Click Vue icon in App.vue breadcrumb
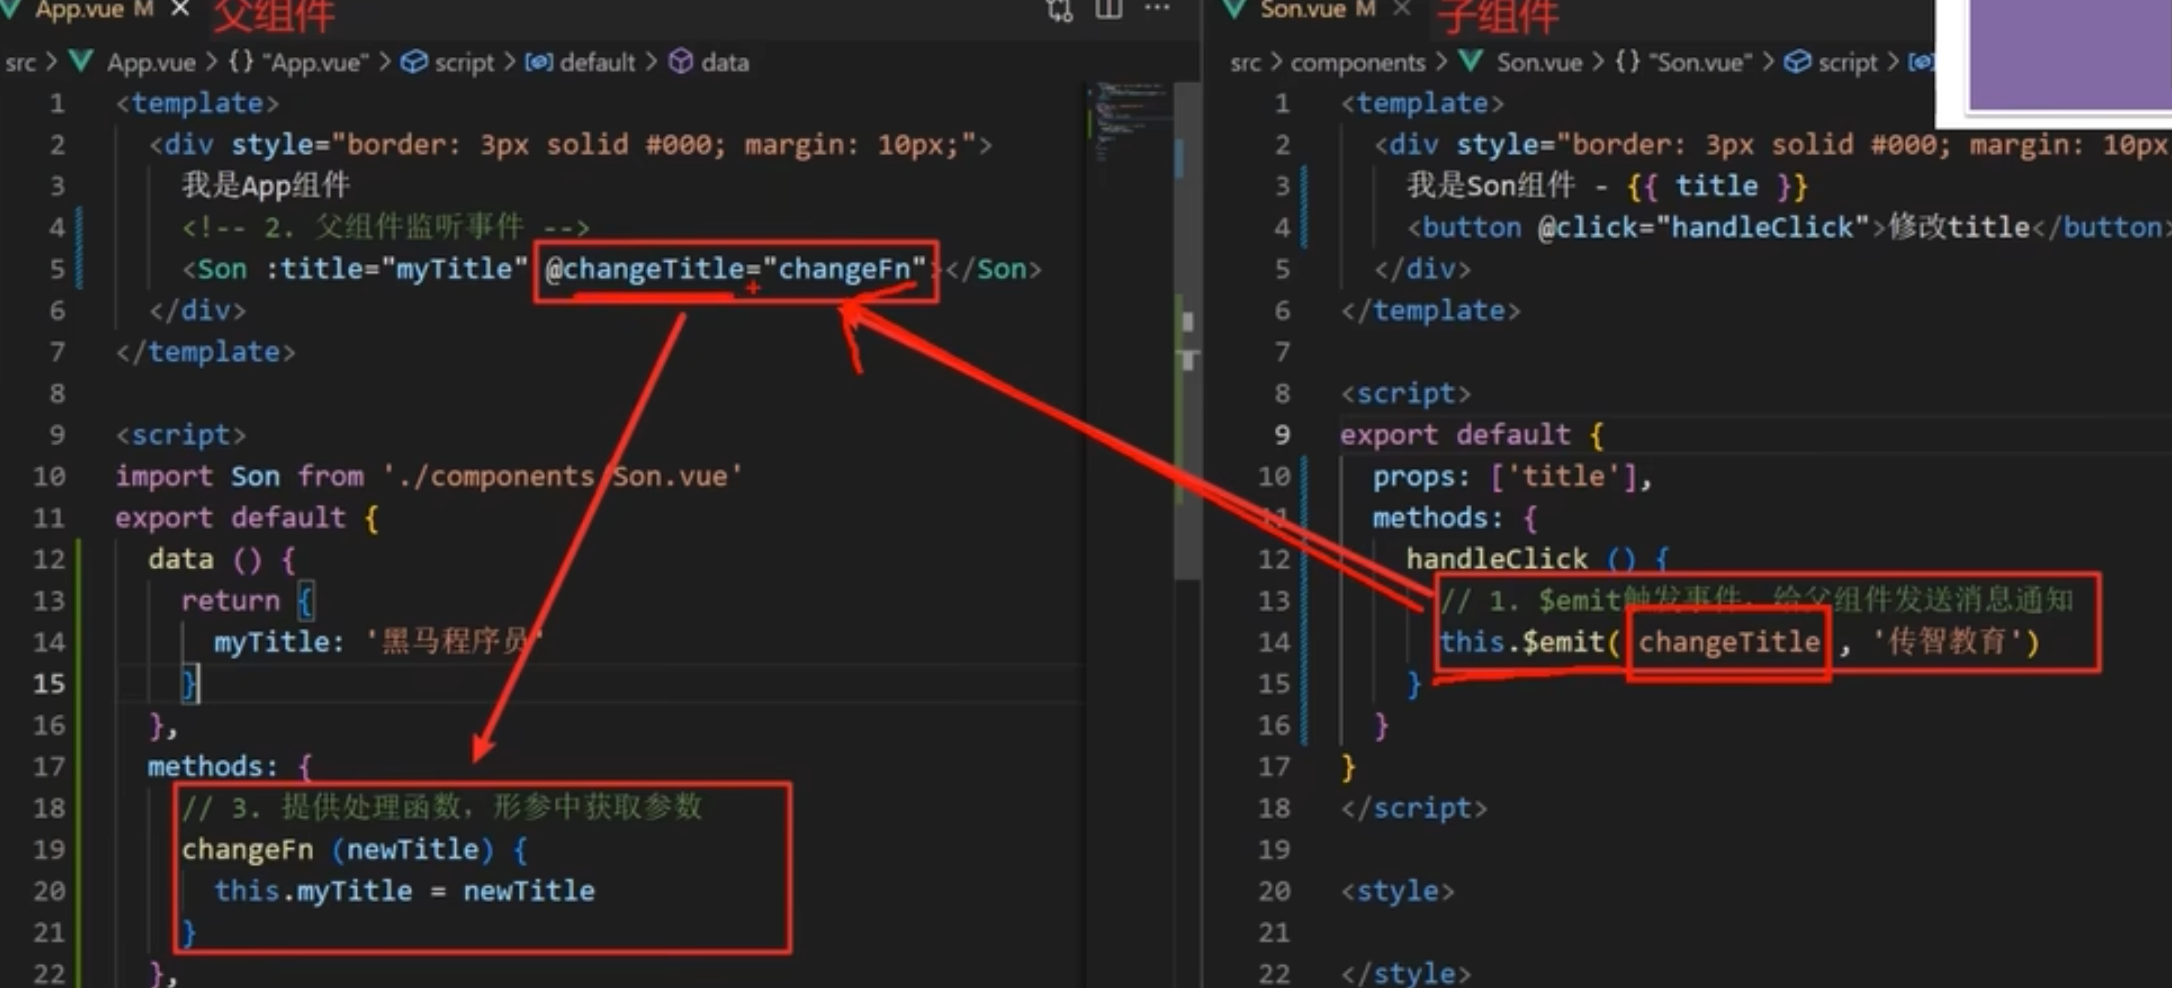This screenshot has width=2172, height=988. point(81,62)
